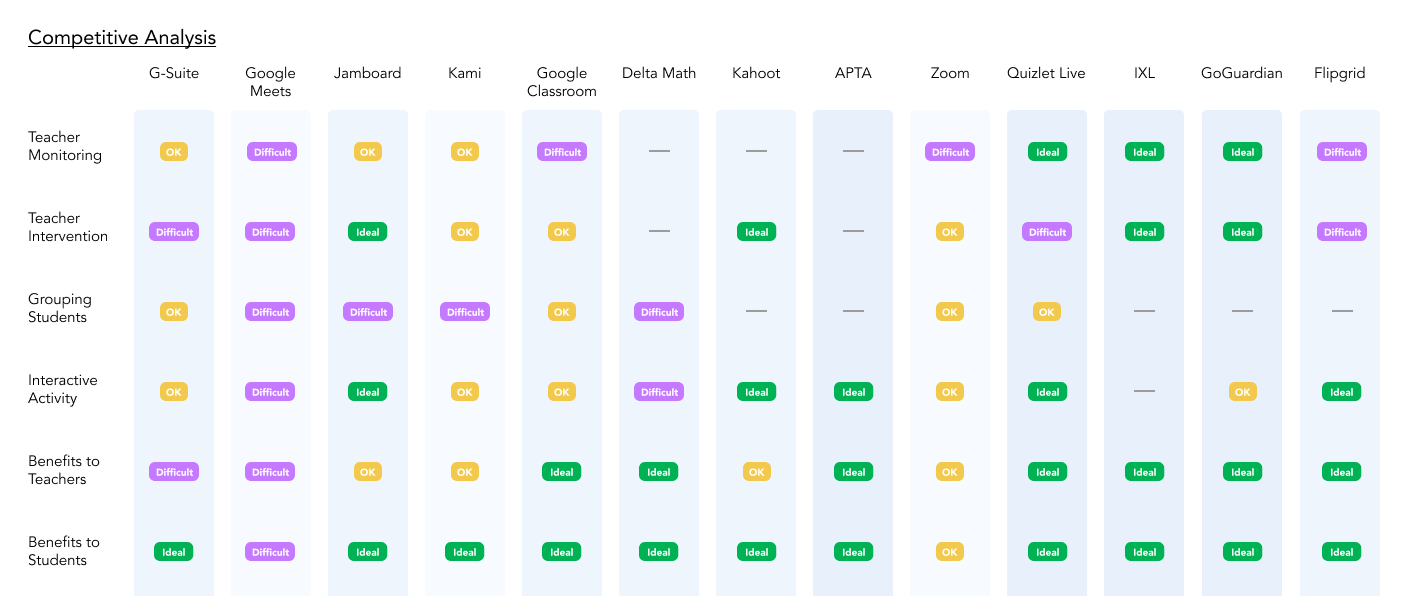Viewport: 1404px width, 596px height.
Task: Select the Grouping Students row label
Action: tap(59, 308)
